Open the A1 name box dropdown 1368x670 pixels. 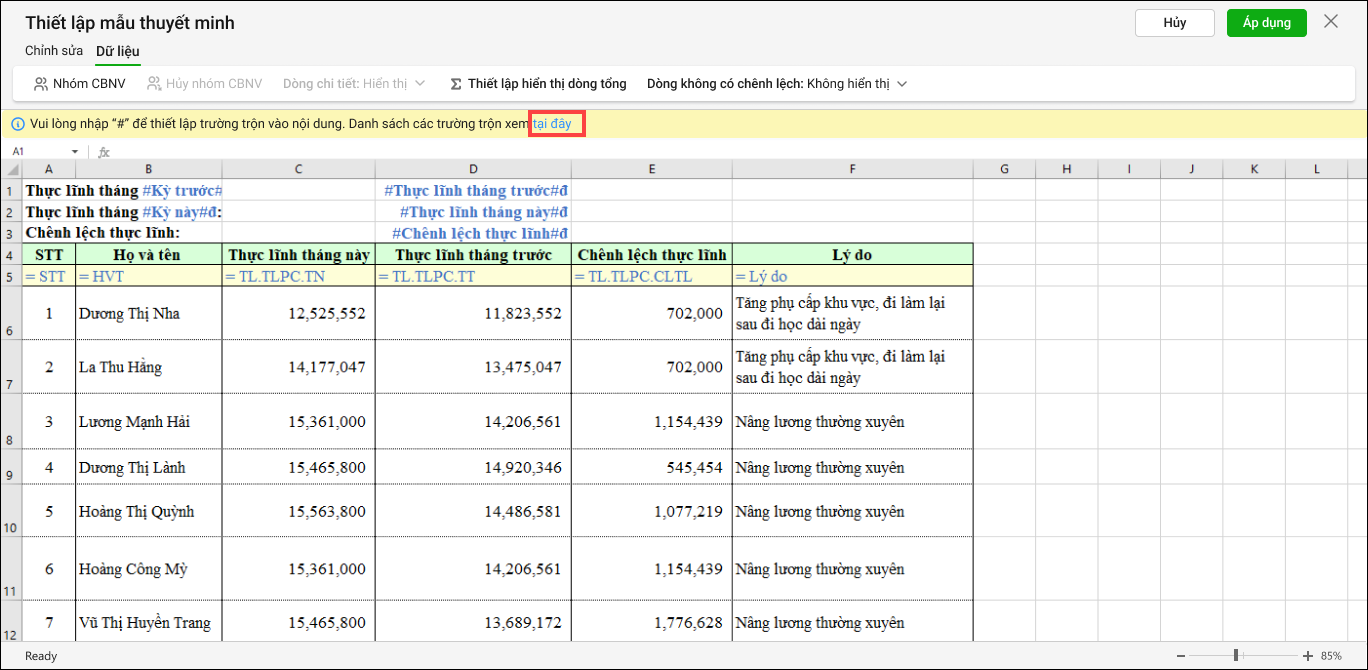(x=75, y=152)
